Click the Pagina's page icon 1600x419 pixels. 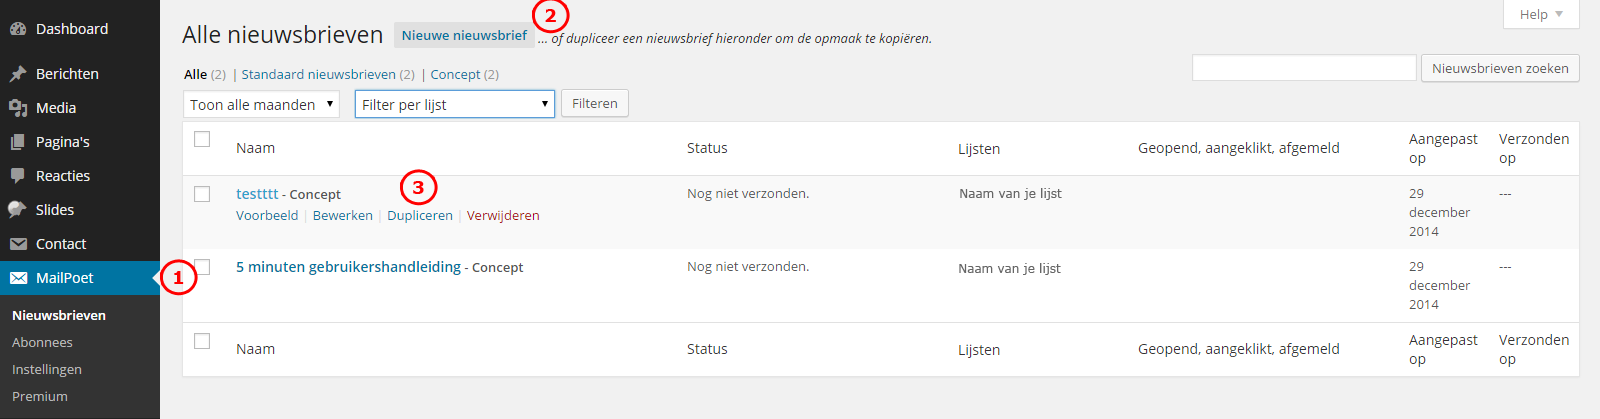[18, 142]
